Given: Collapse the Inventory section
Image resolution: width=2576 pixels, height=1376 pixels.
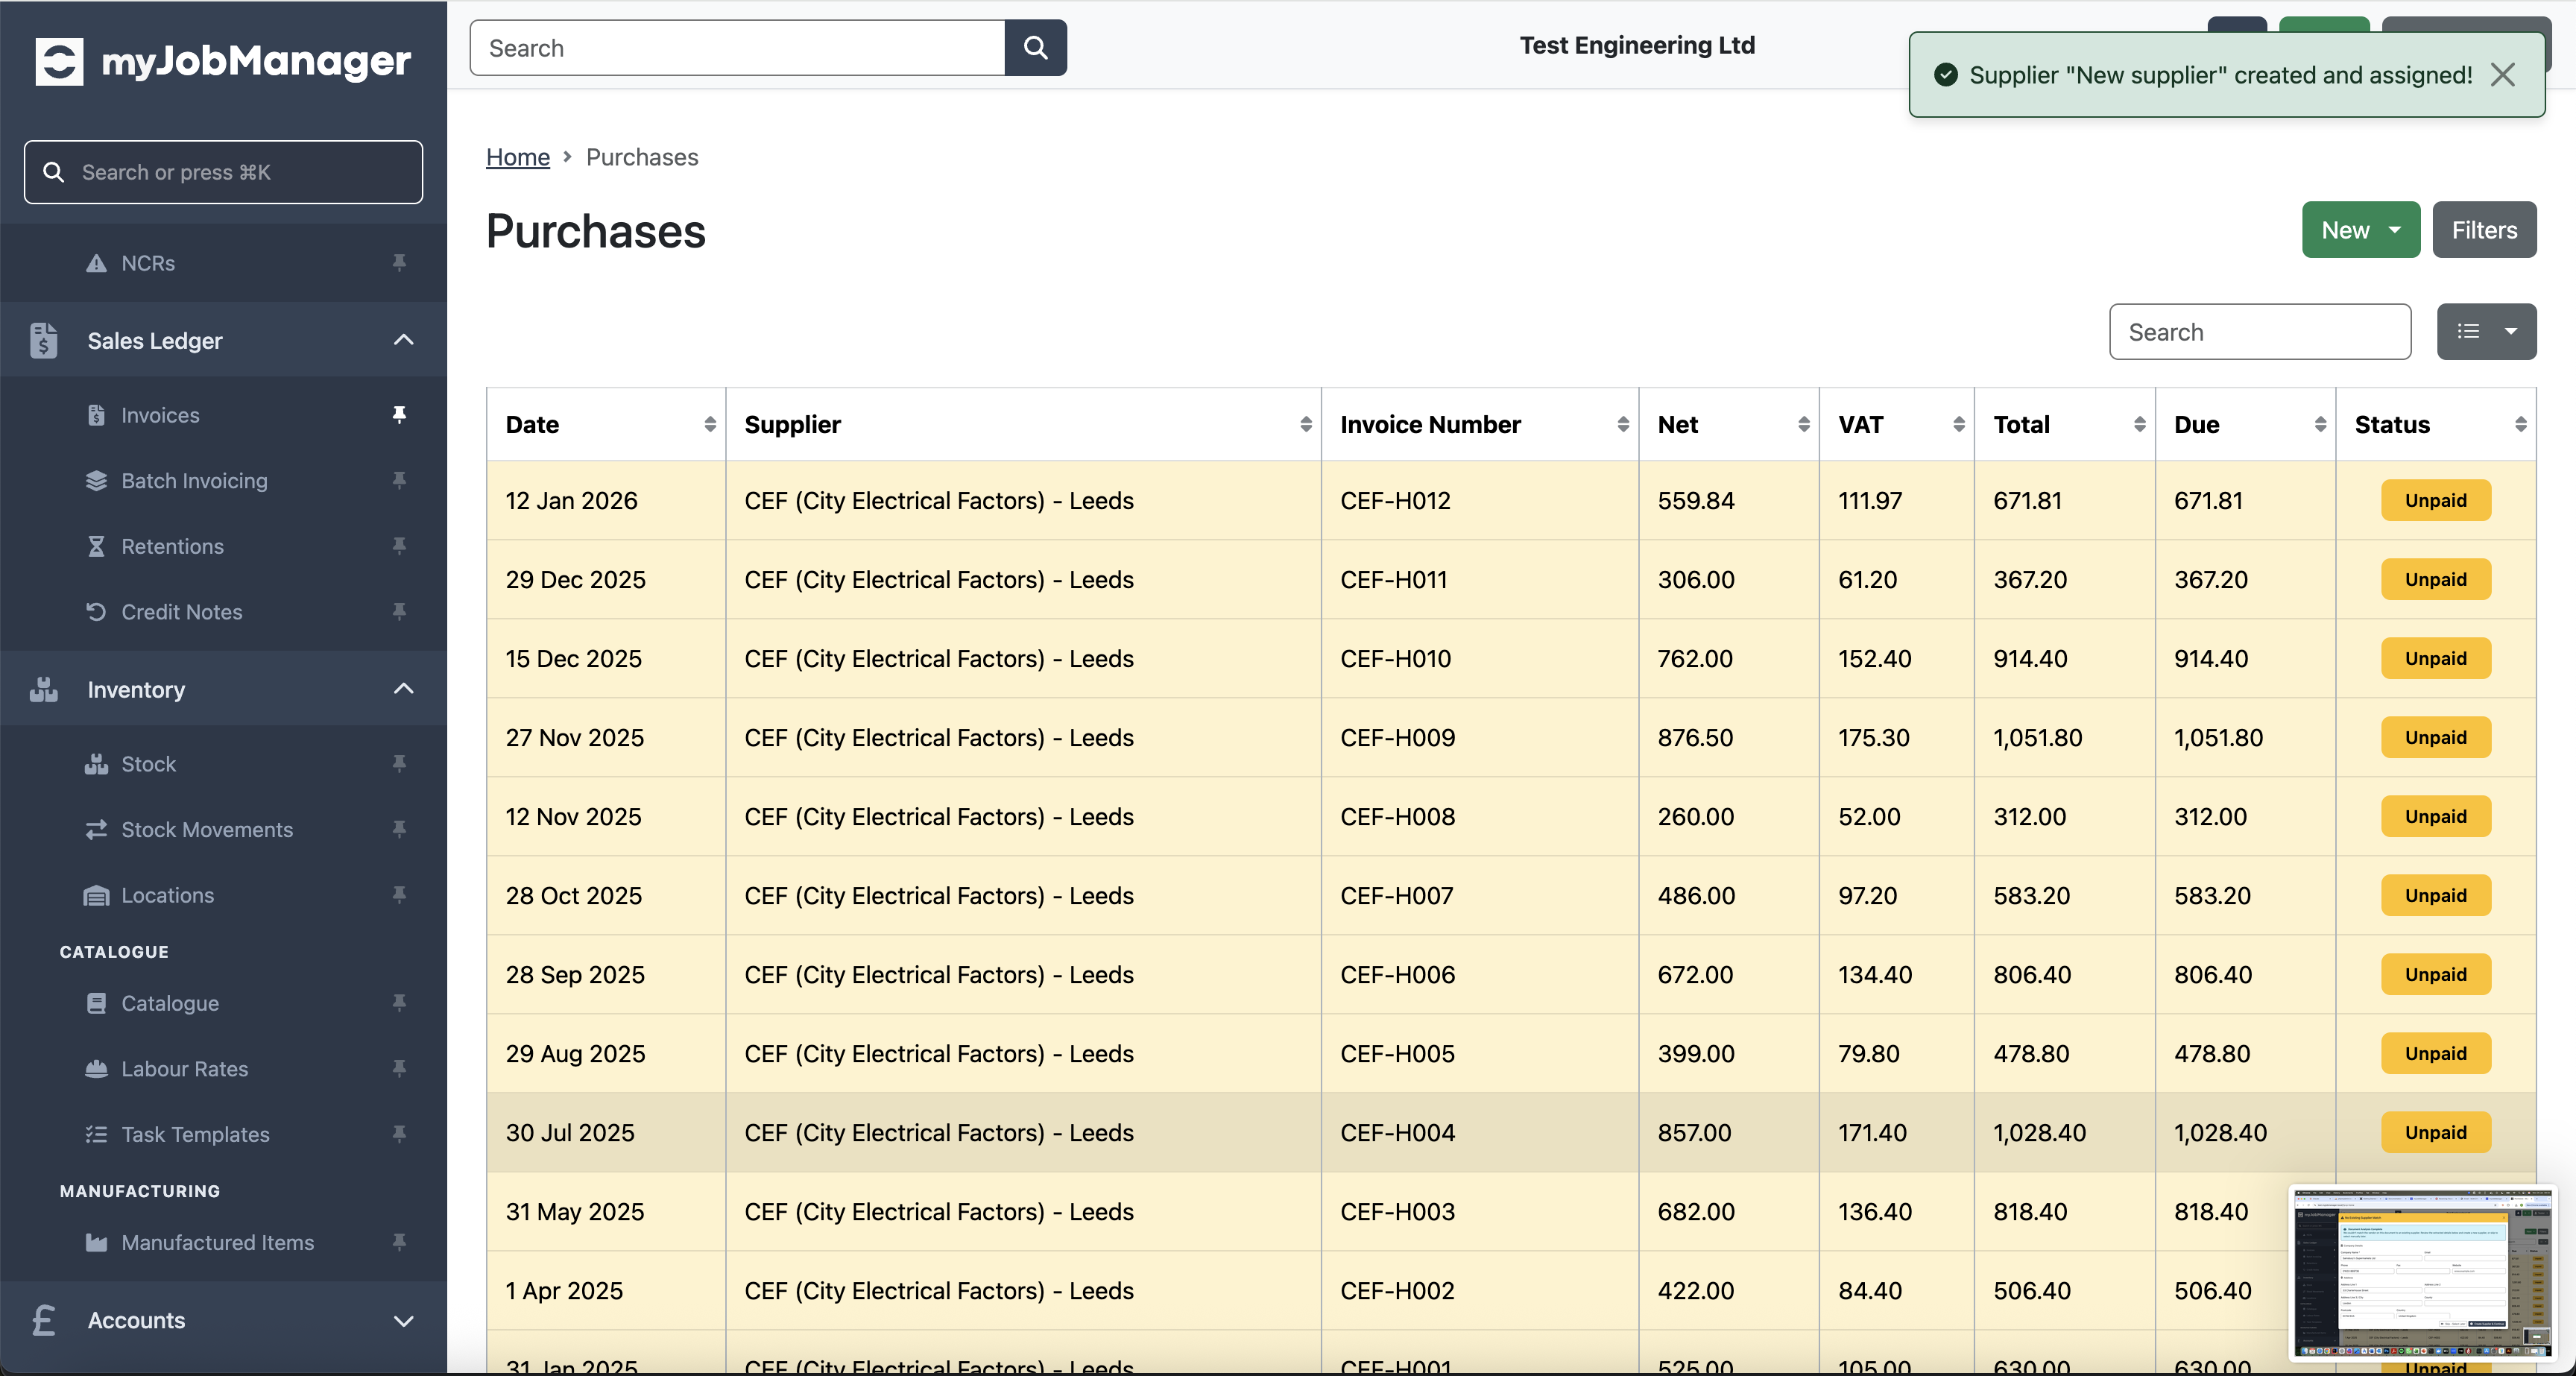Looking at the screenshot, I should point(403,689).
